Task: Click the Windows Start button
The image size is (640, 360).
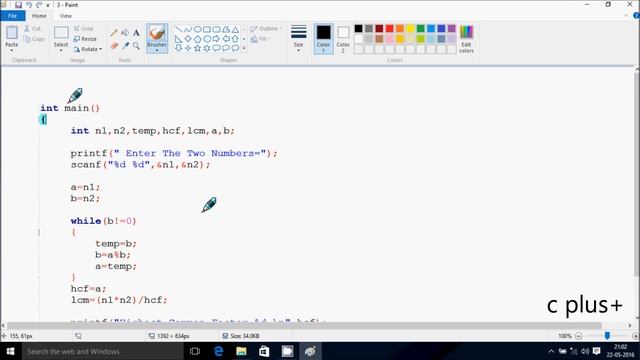Action: [11, 351]
